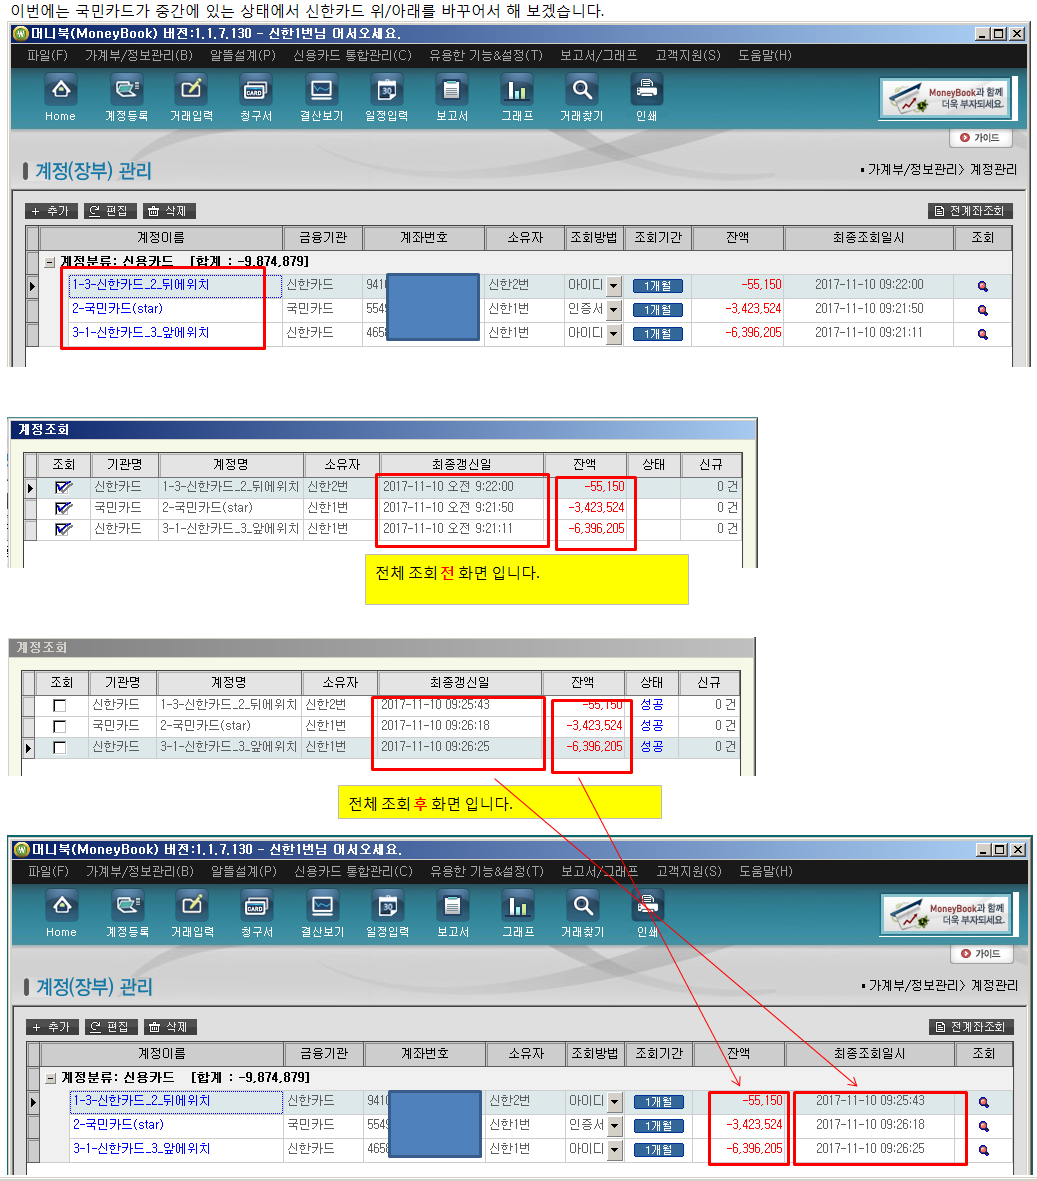This screenshot has height=1181, width=1037.
Task: Click the 그래프 chart icon in the upper toolbar
Action: coord(517,91)
